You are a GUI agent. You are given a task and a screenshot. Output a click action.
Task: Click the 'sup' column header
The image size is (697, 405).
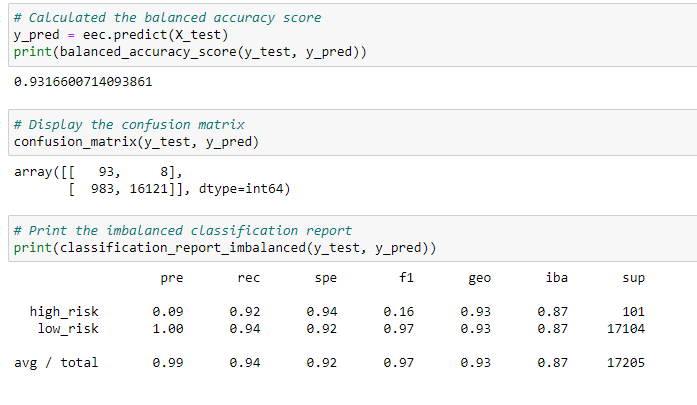tap(633, 278)
